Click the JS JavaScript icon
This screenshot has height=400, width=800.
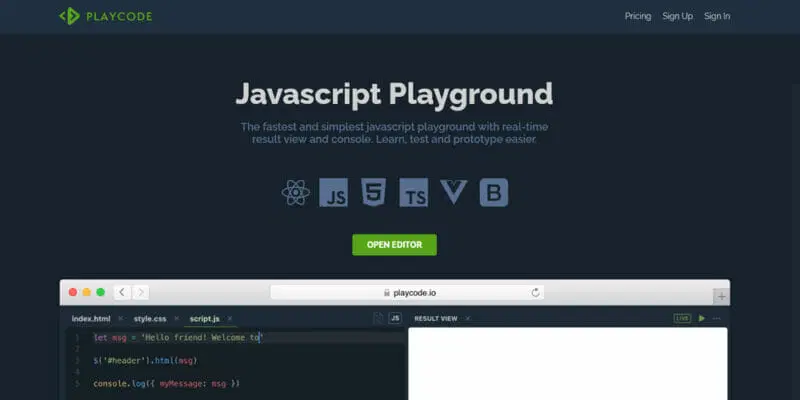[333, 192]
